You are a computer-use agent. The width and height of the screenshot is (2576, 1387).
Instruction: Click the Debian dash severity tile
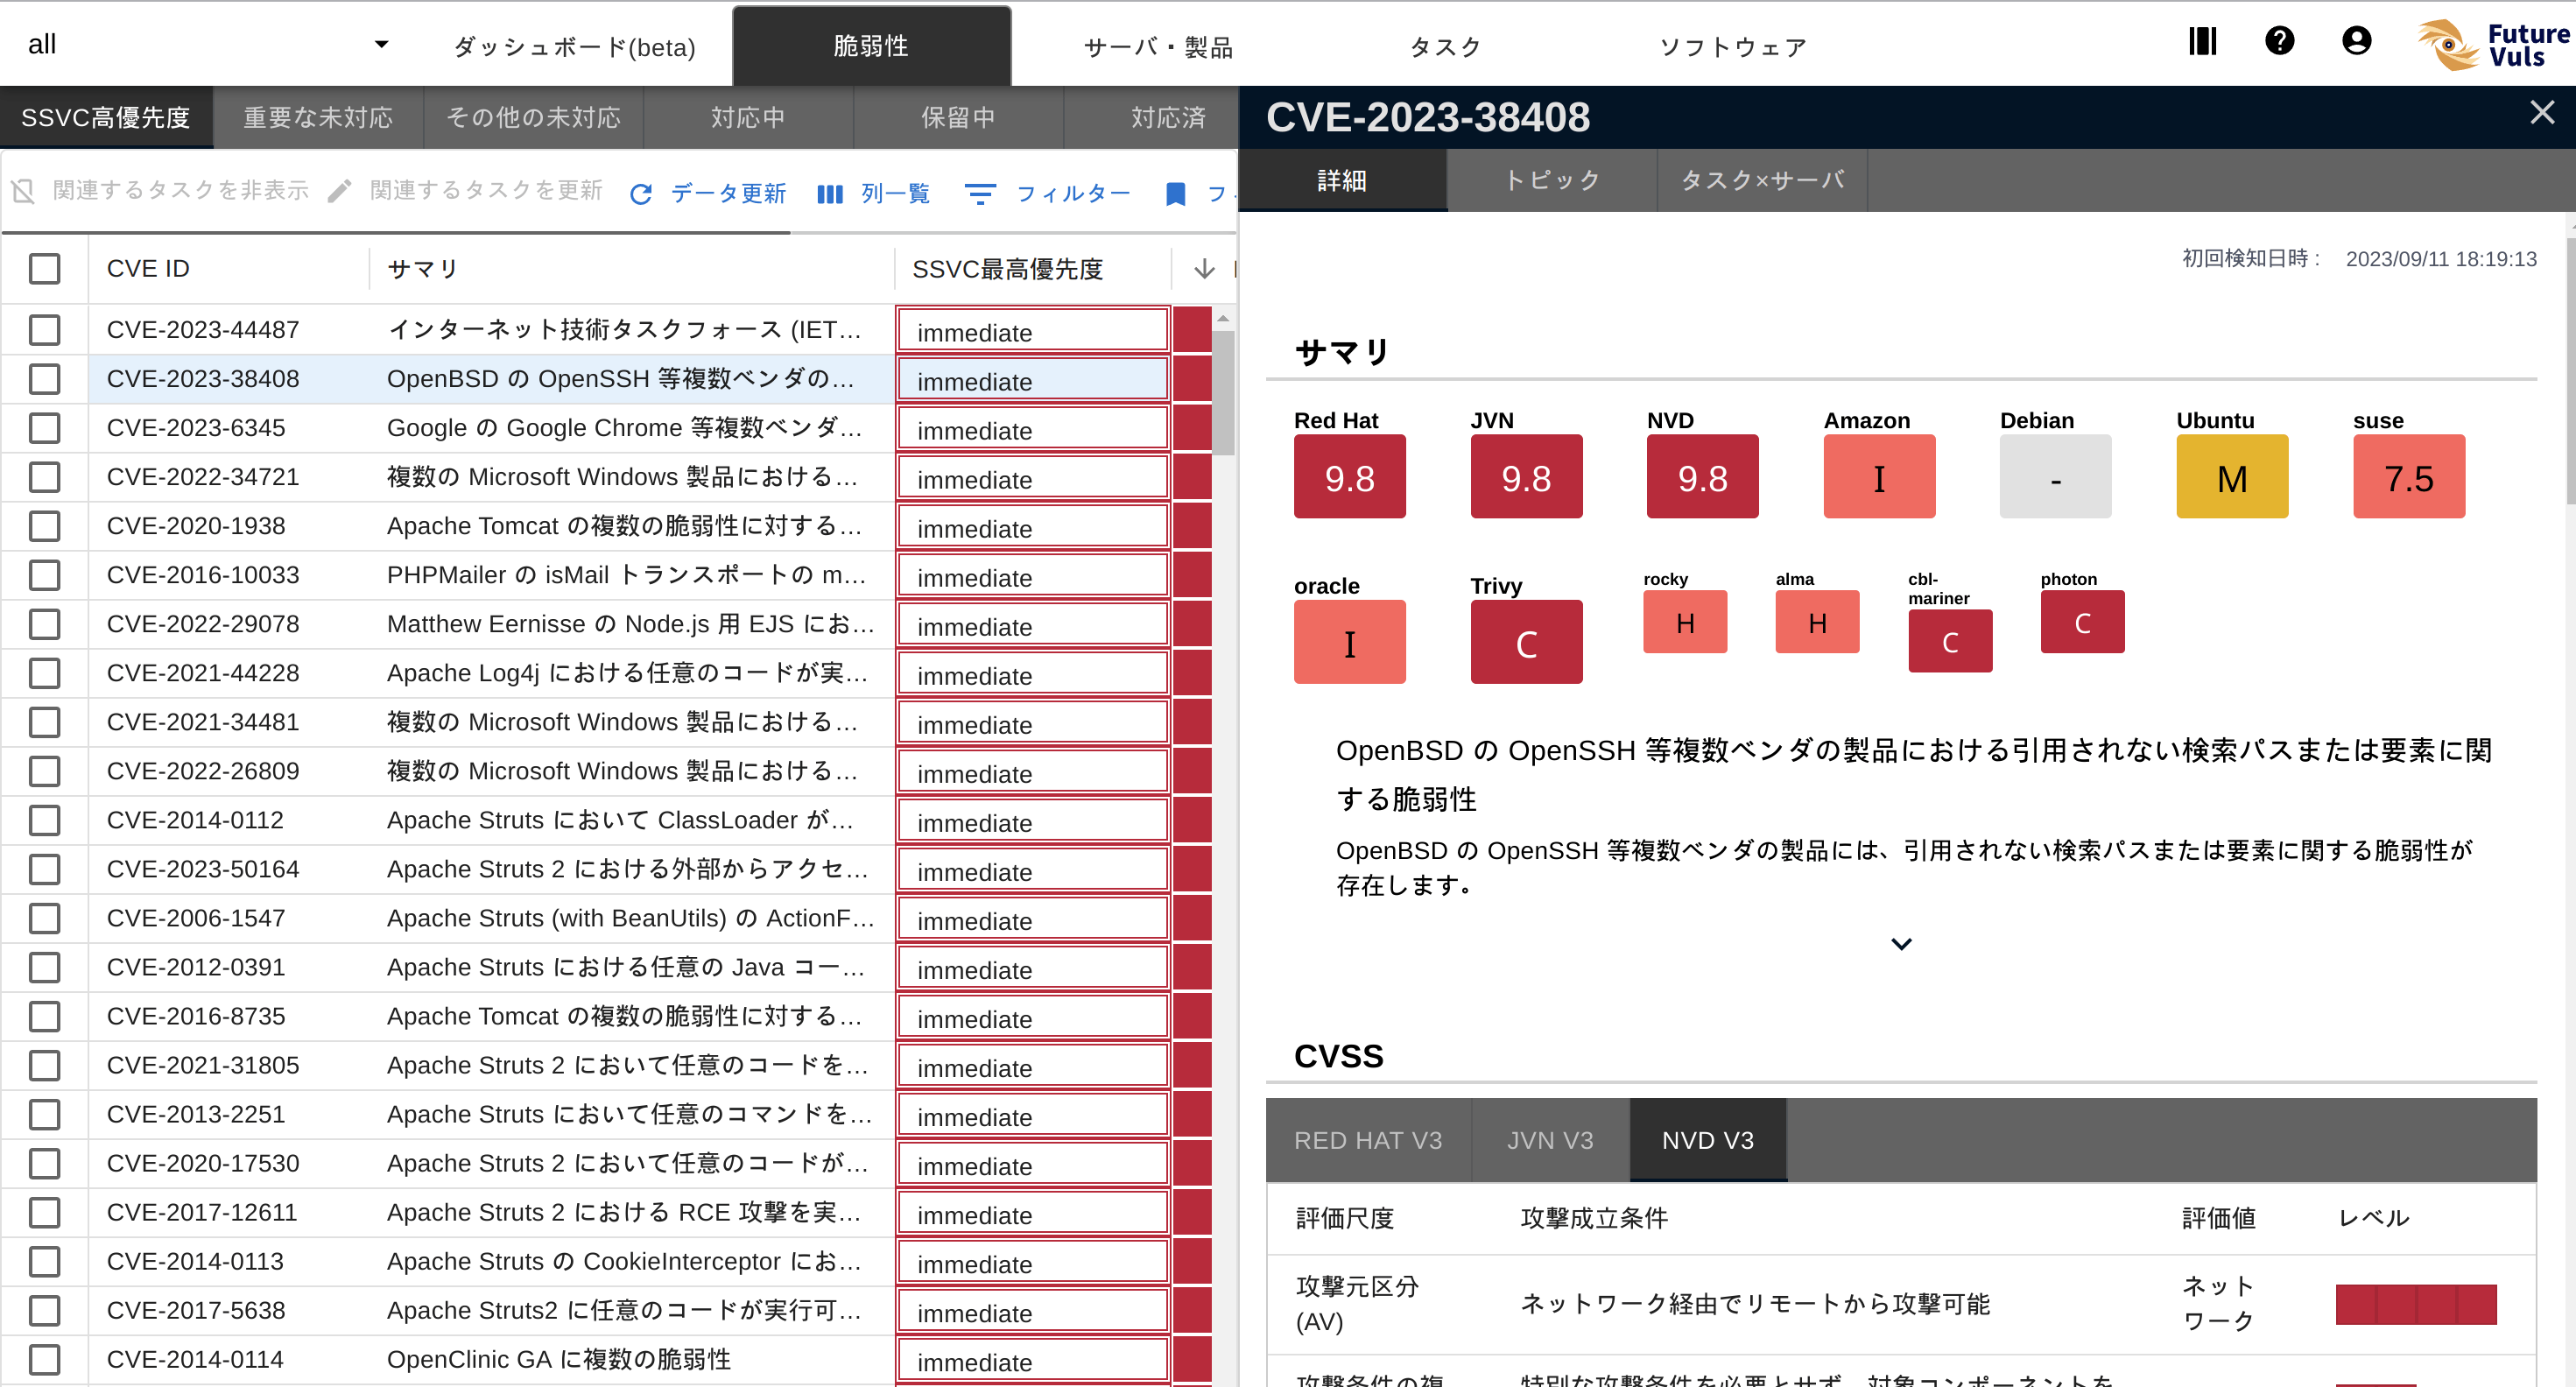(2055, 477)
